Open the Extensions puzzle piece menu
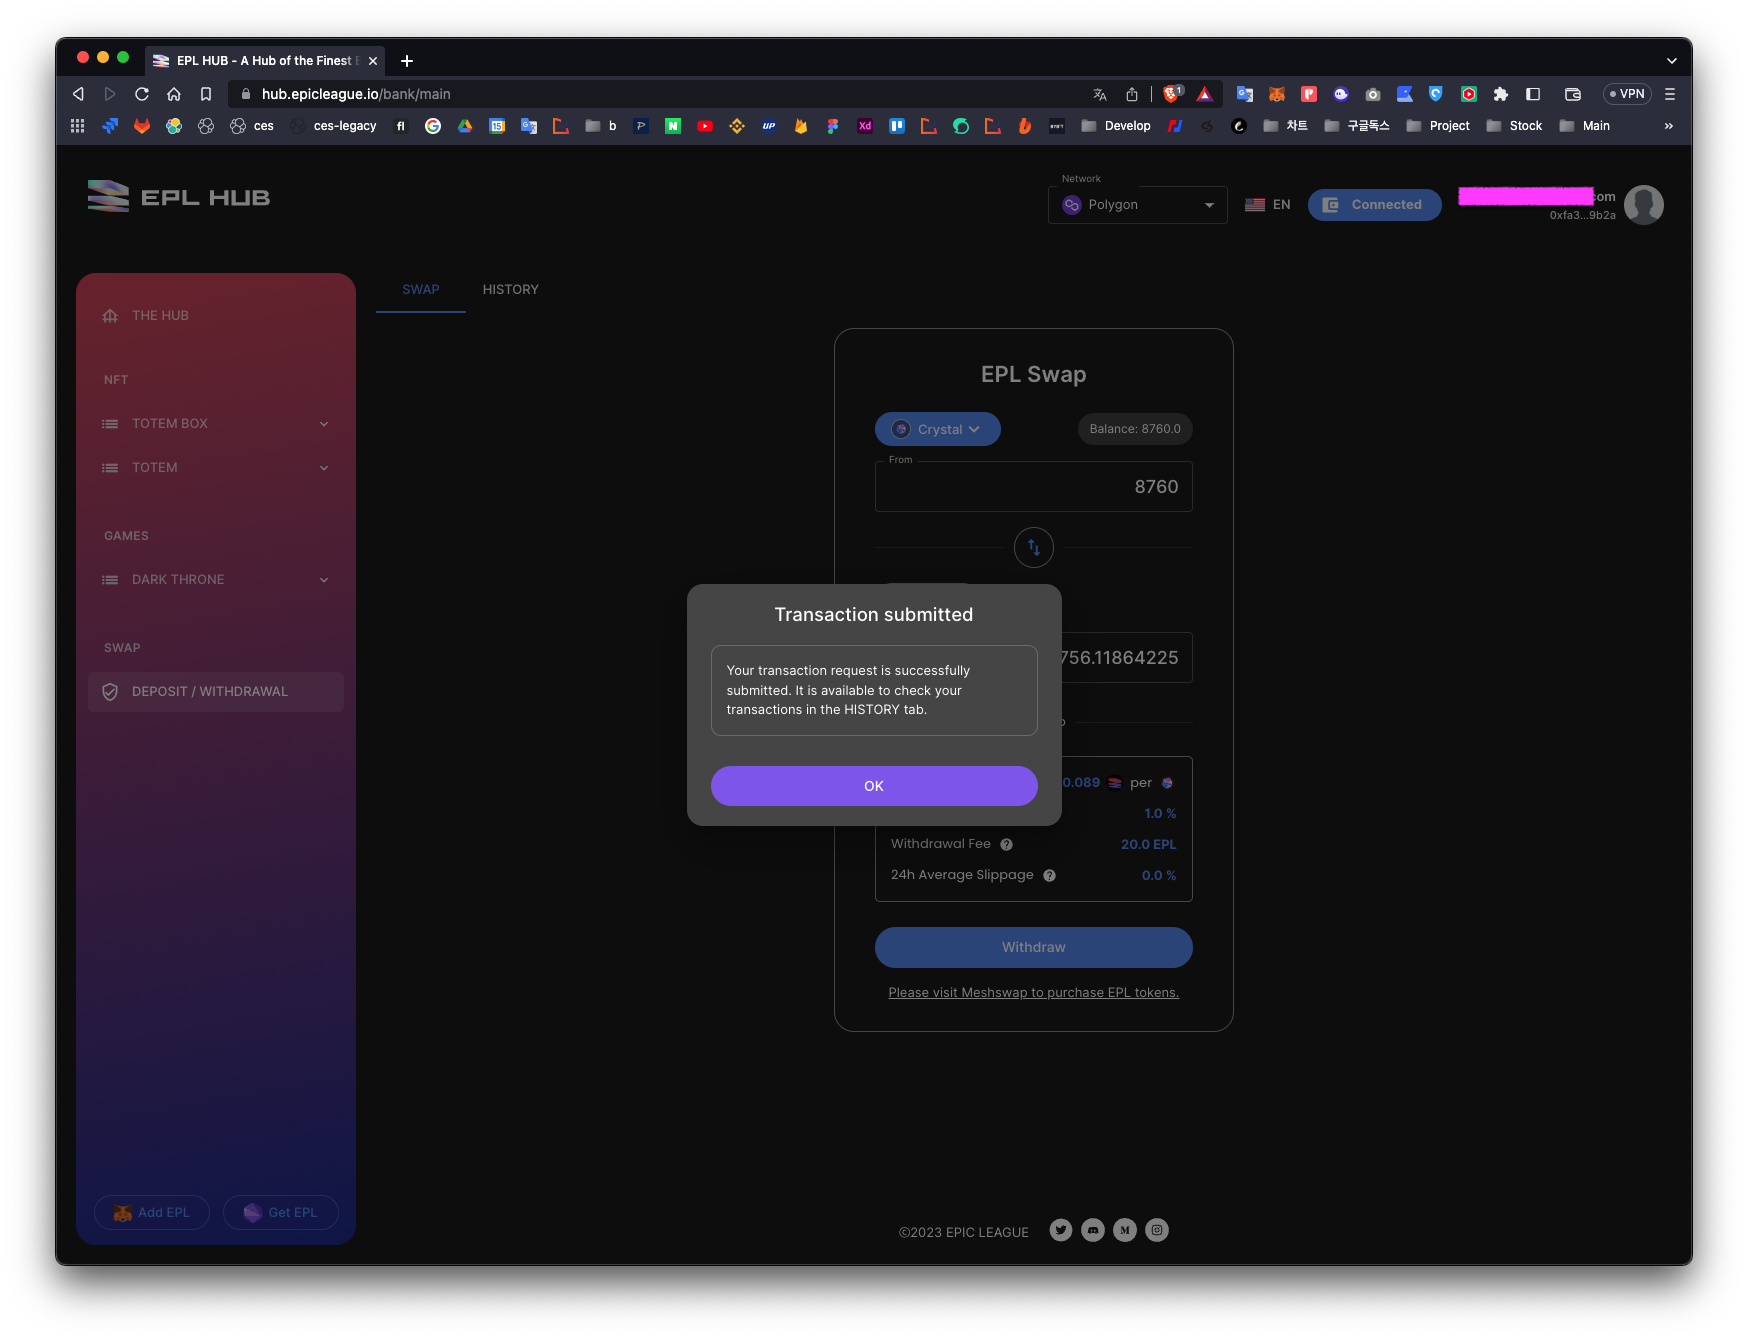This screenshot has height=1339, width=1748. (1501, 94)
